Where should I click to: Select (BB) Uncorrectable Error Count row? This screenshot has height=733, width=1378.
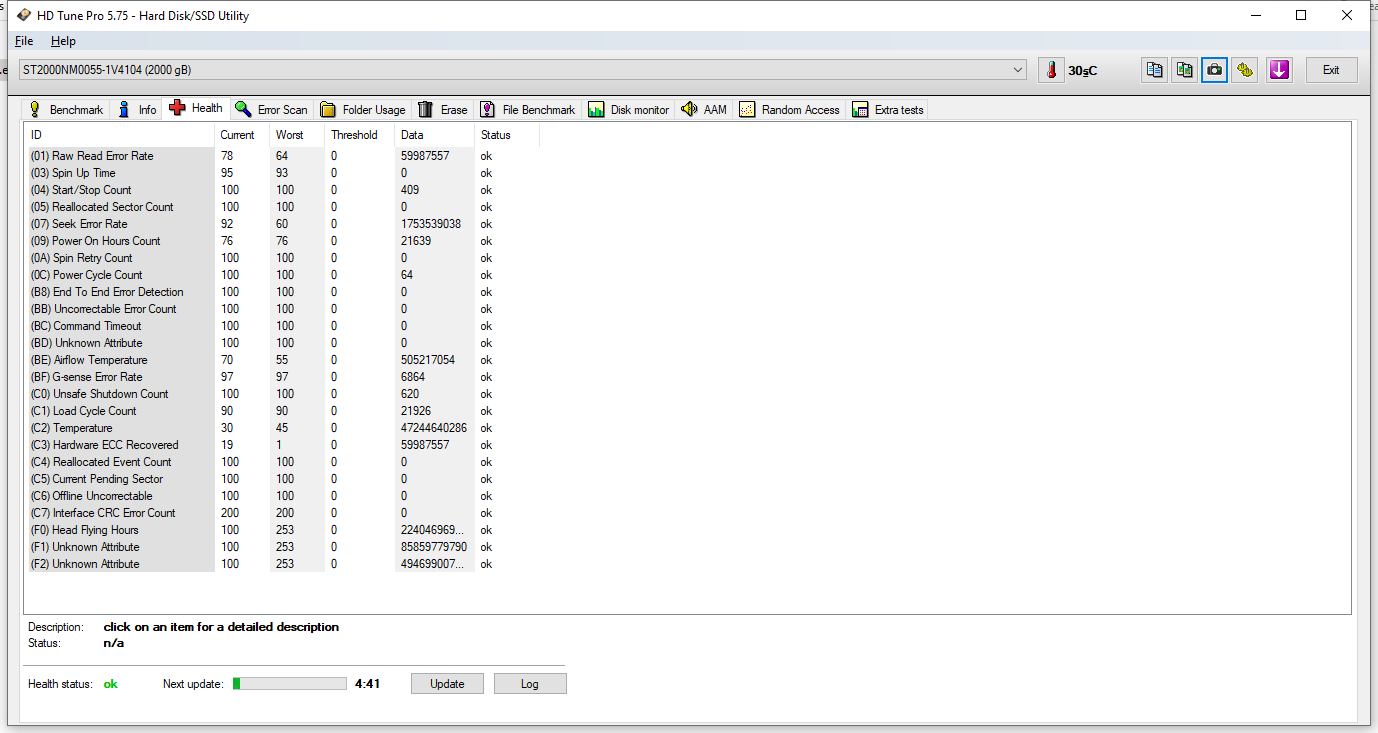click(x=283, y=309)
